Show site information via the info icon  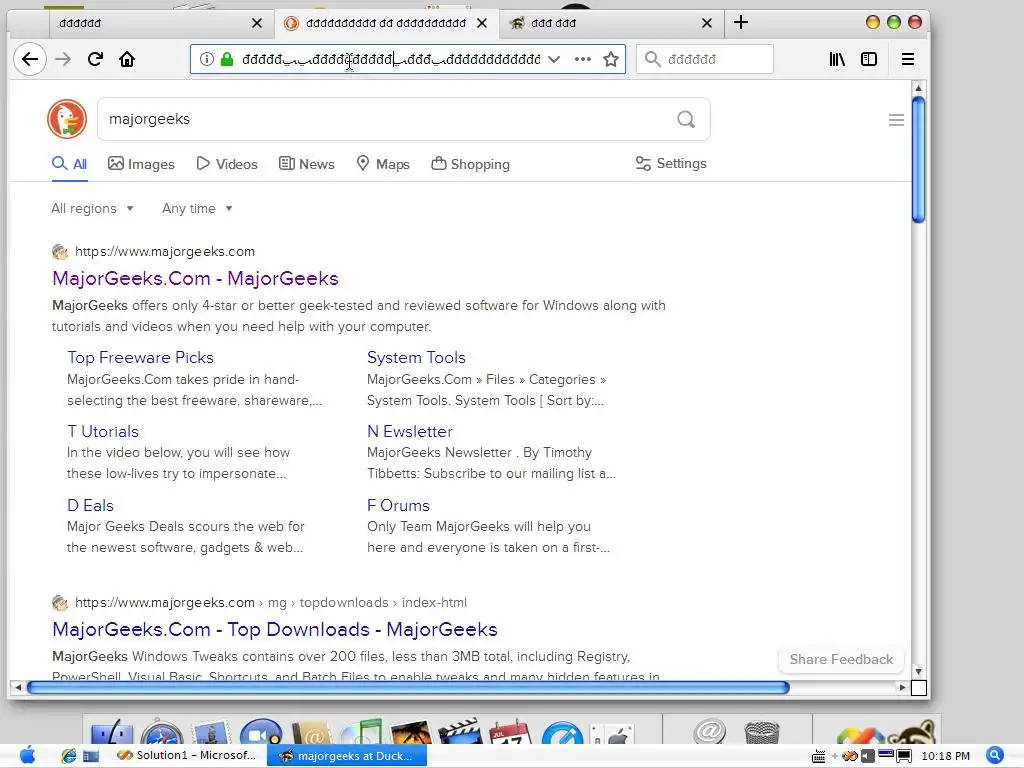206,59
